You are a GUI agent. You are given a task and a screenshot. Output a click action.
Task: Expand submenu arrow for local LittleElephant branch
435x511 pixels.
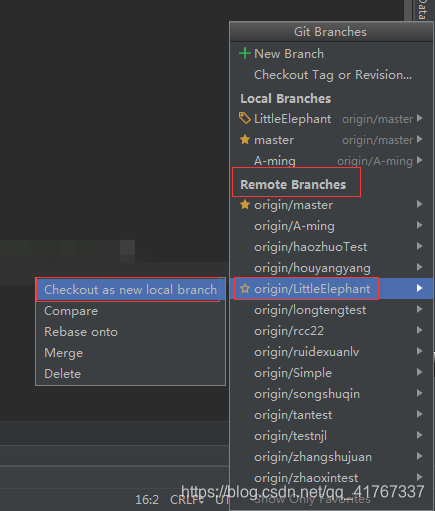pyautogui.click(x=420, y=118)
